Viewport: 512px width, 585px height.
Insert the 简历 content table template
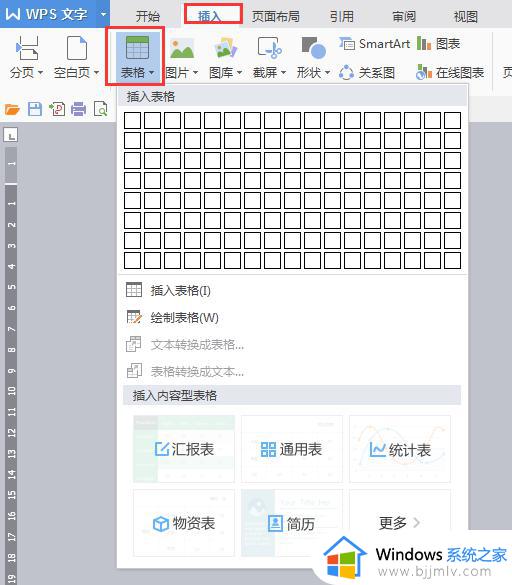[292, 523]
